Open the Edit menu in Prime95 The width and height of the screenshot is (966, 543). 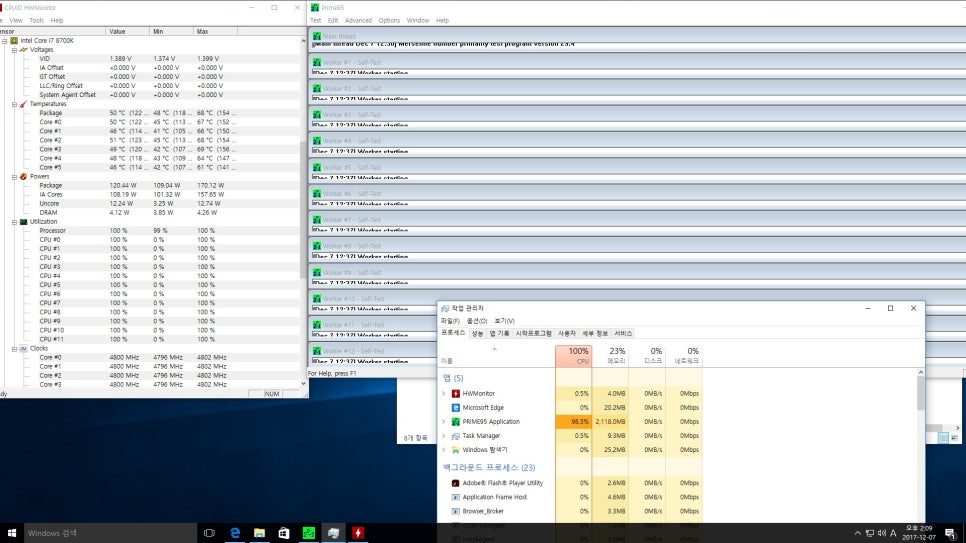tap(333, 20)
